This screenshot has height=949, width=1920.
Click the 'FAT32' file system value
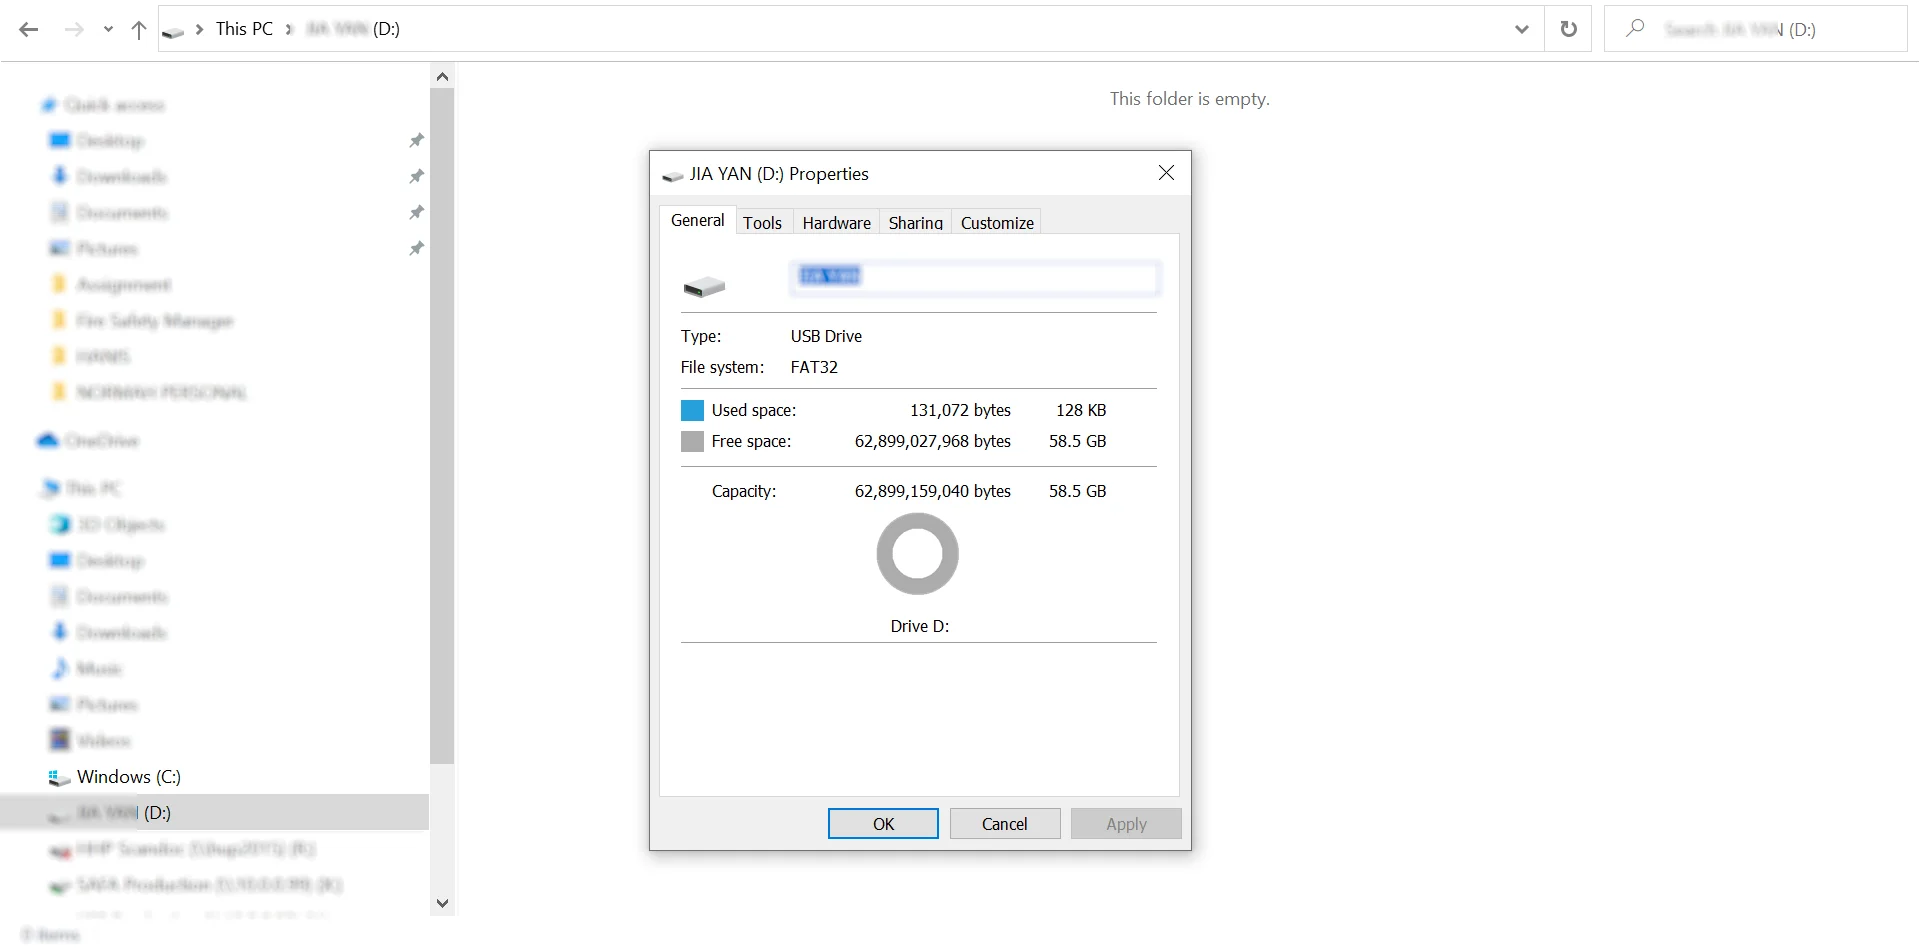[814, 367]
